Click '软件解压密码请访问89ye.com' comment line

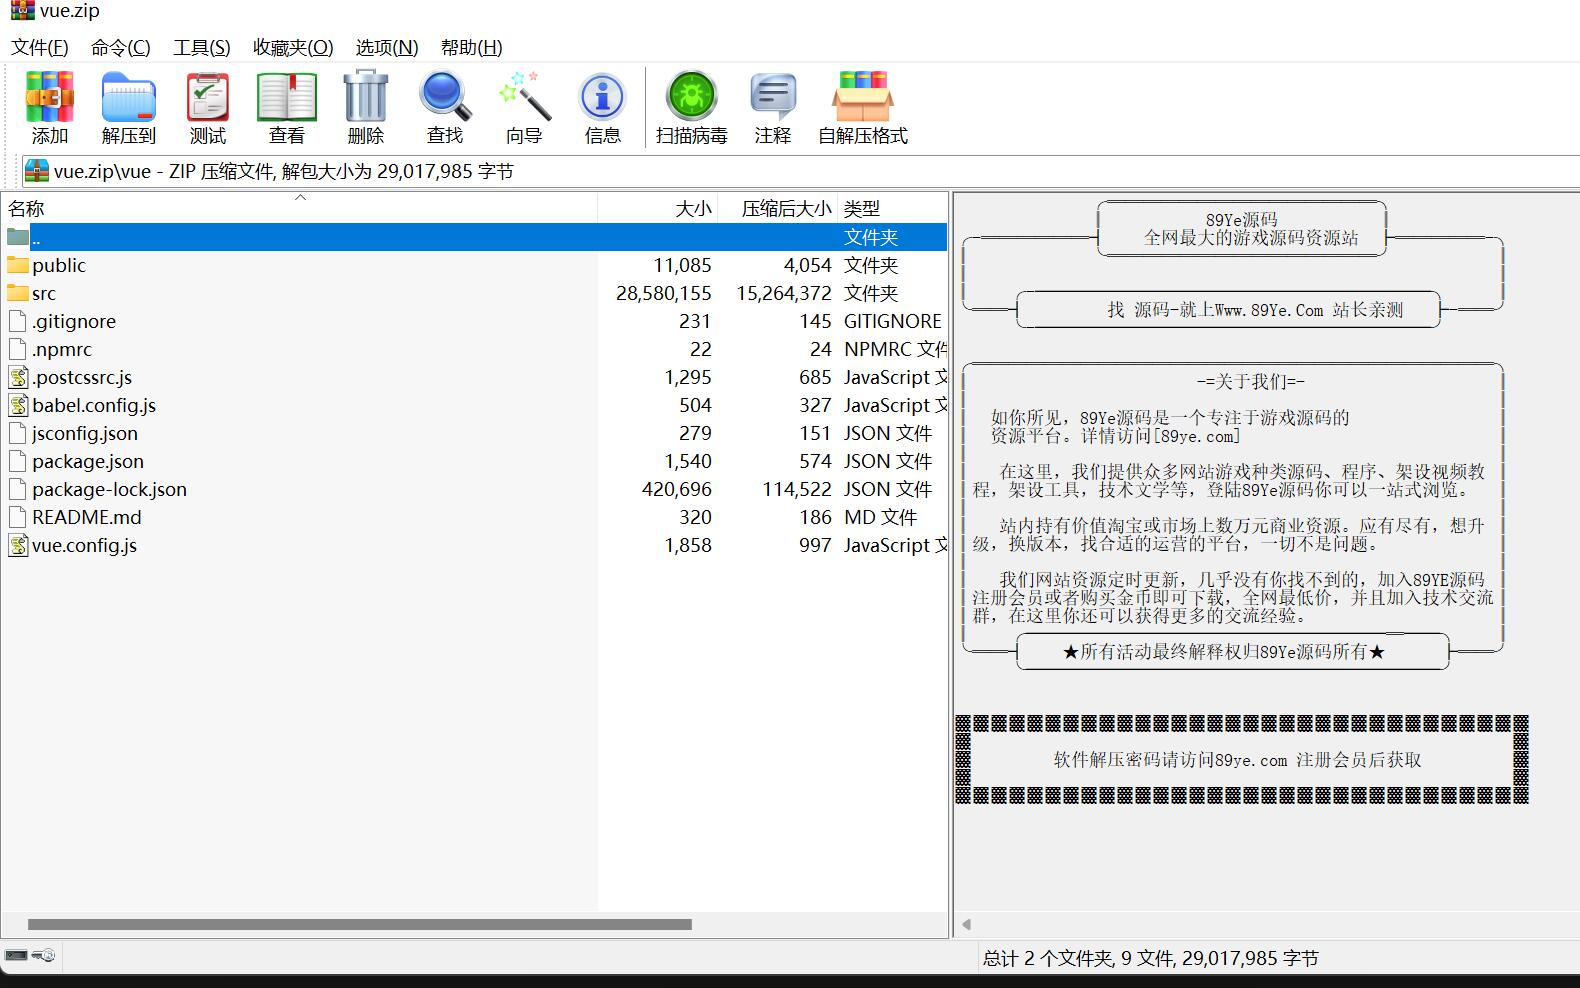[x=1171, y=760]
